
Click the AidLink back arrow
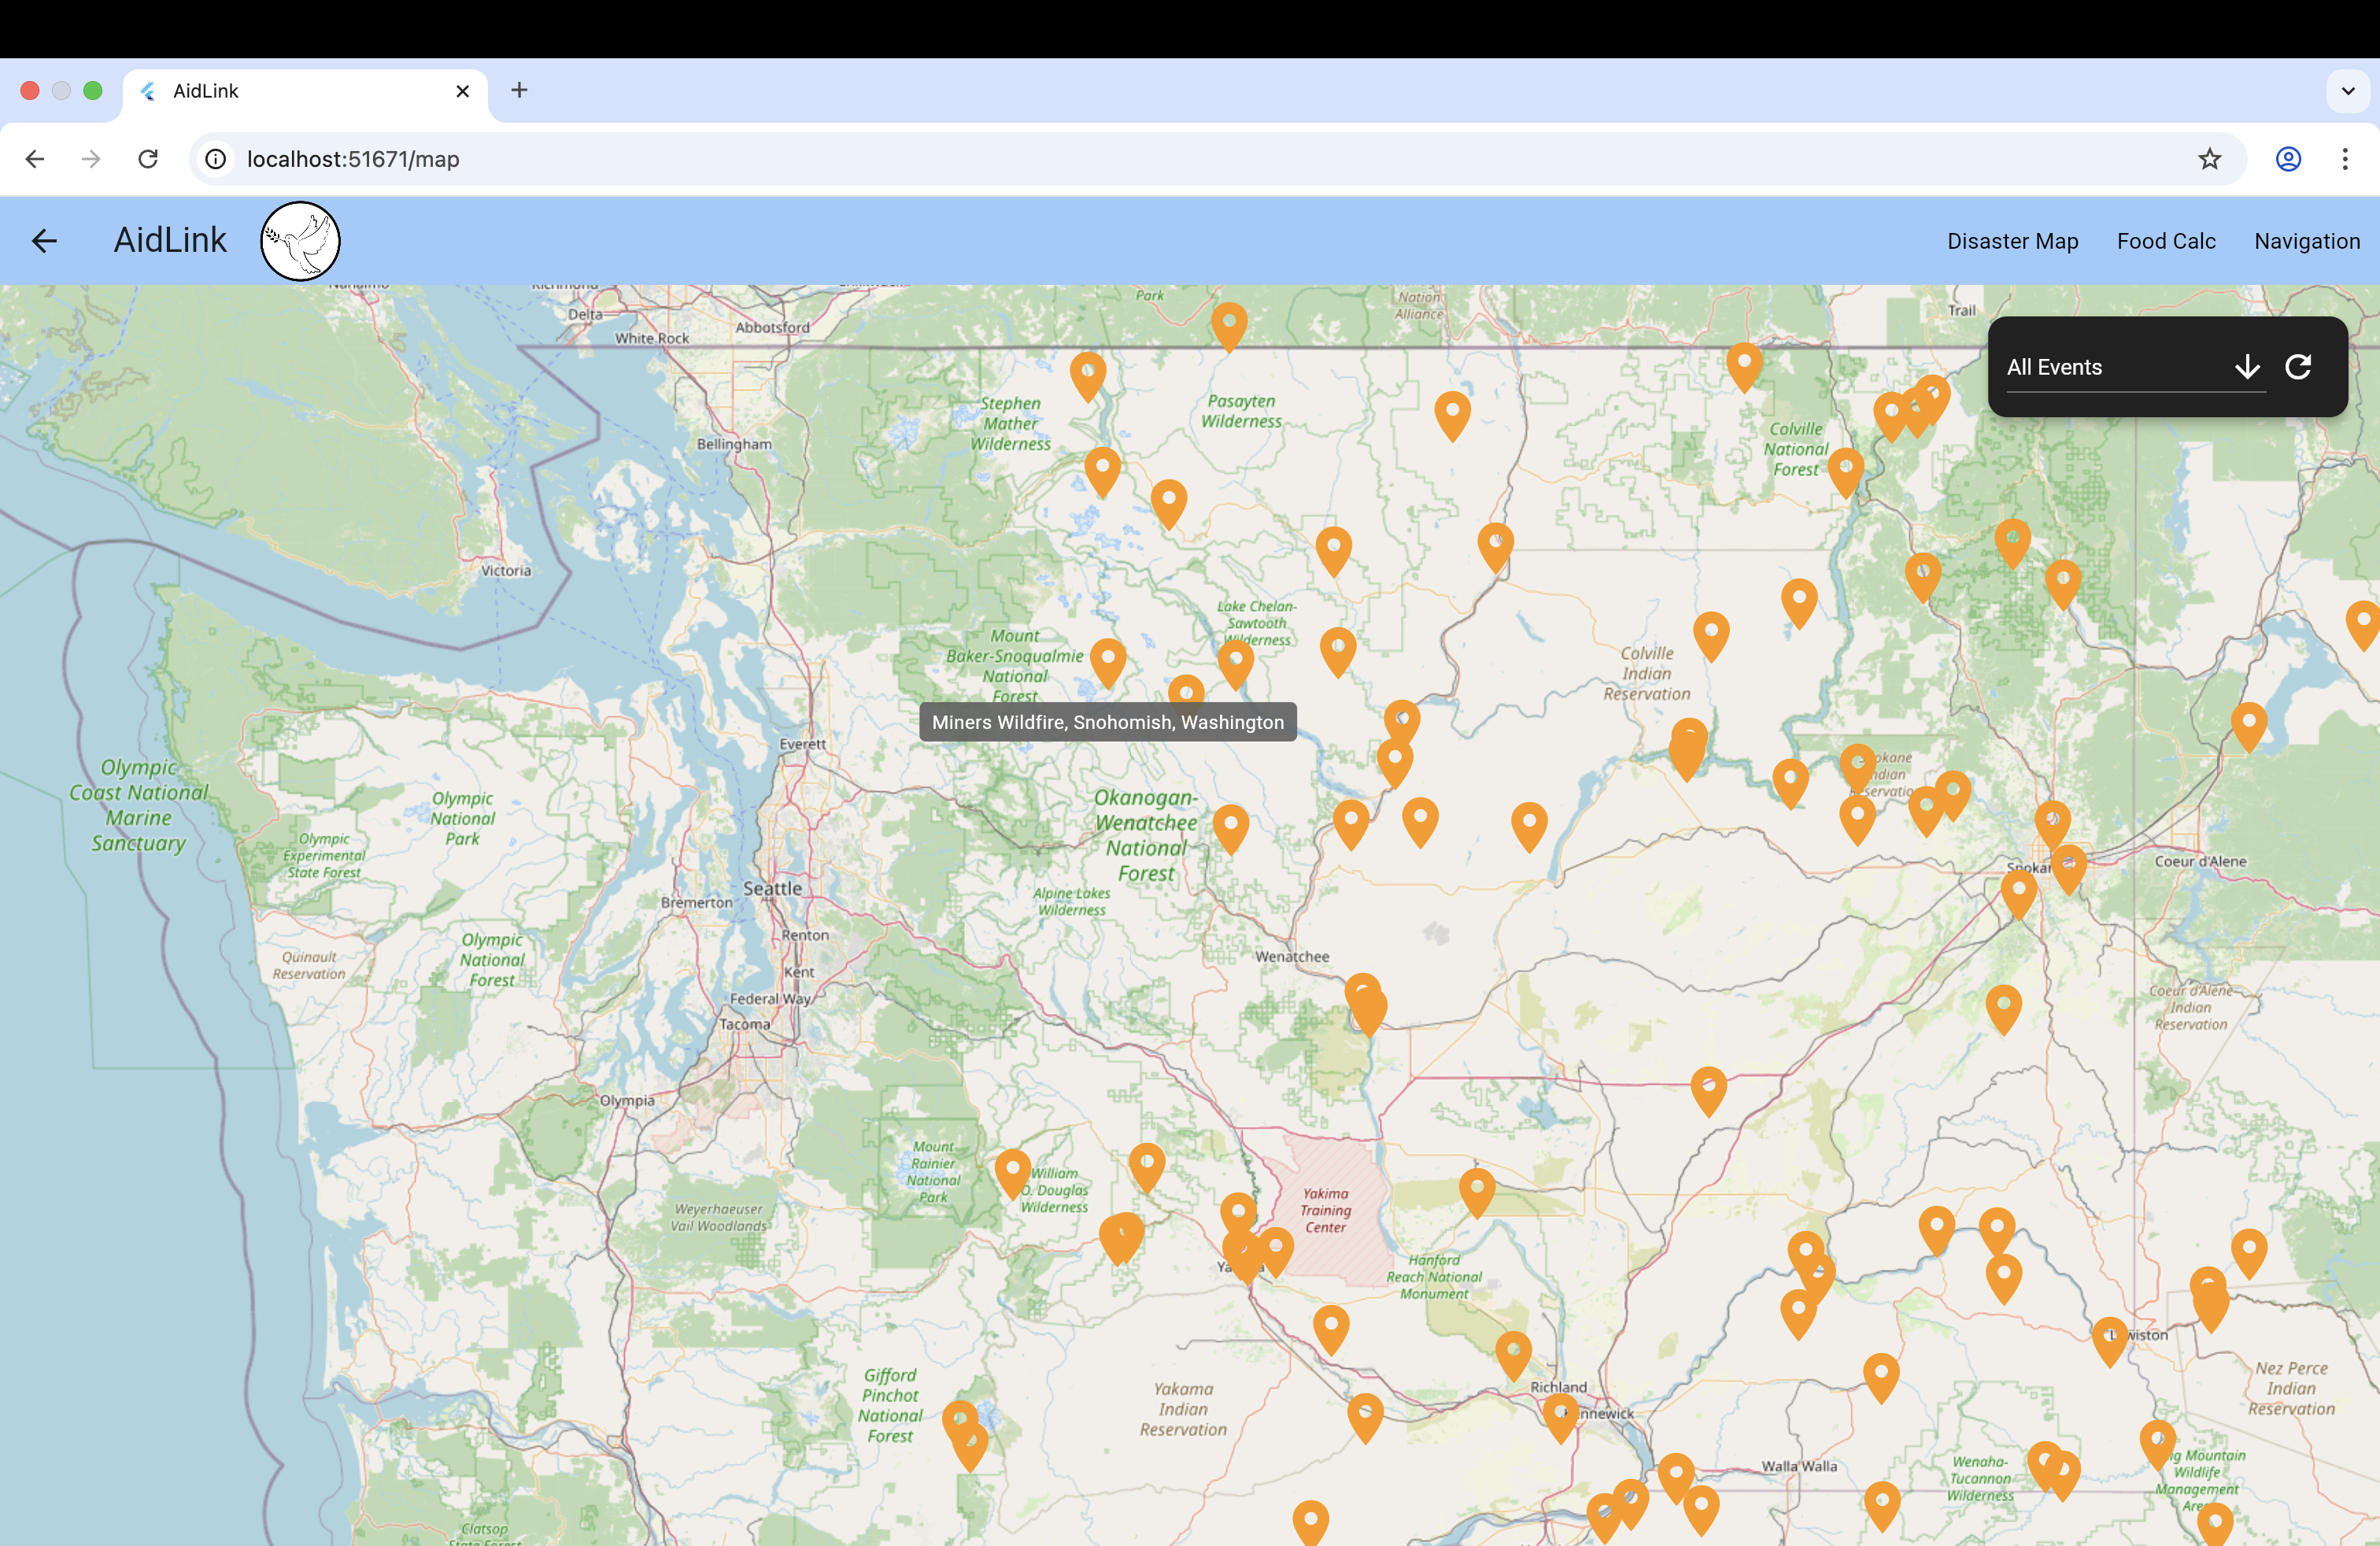pos(44,241)
